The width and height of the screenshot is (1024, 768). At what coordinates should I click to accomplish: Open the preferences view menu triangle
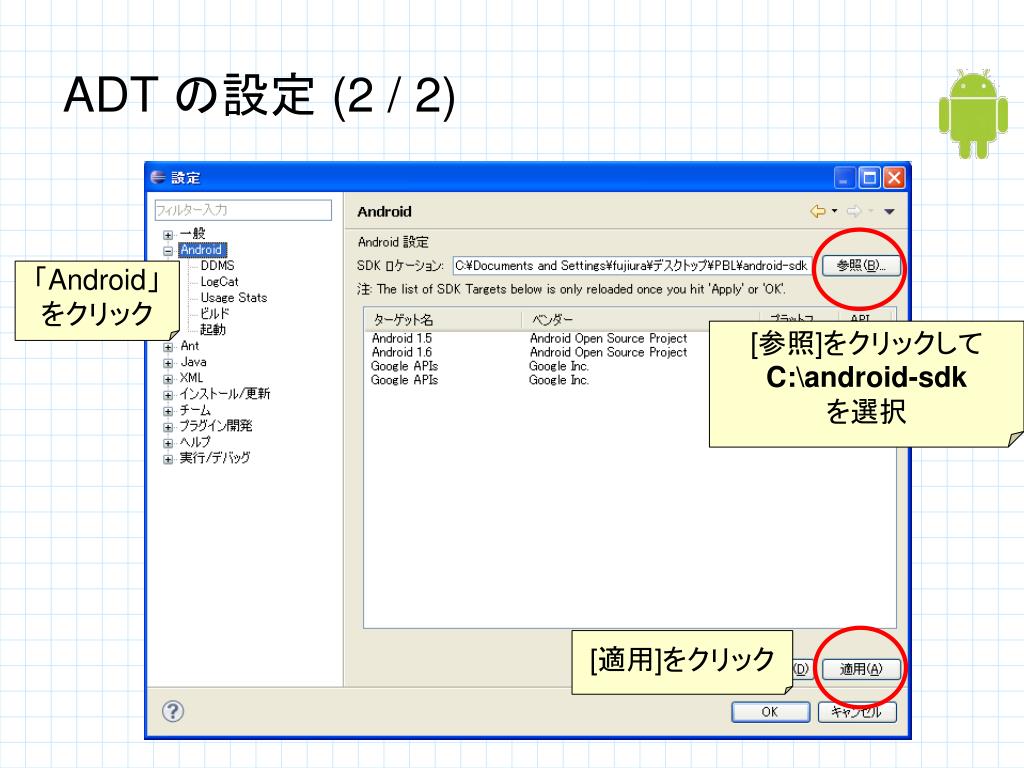[889, 211]
